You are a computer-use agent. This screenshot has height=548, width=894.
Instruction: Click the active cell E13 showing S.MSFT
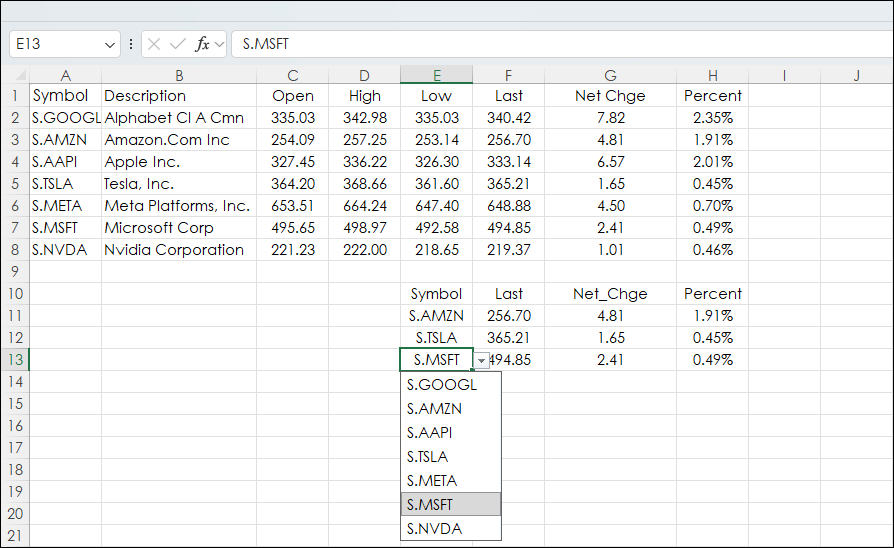437,360
